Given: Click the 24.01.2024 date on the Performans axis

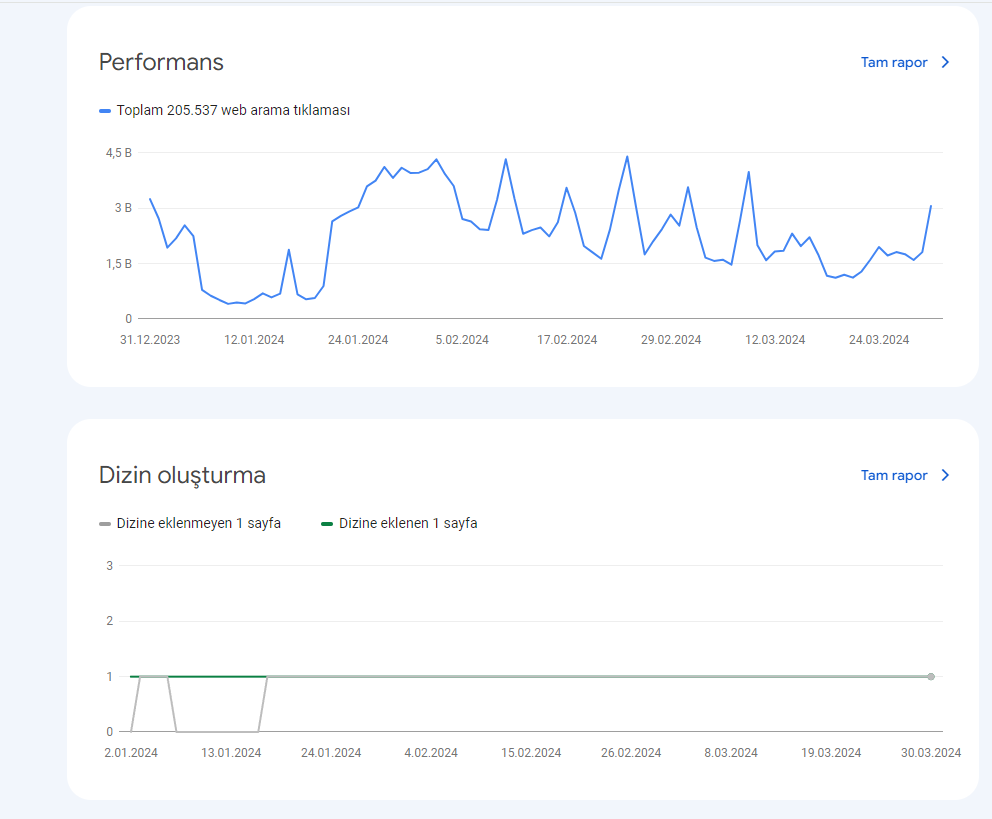Looking at the screenshot, I should point(358,340).
